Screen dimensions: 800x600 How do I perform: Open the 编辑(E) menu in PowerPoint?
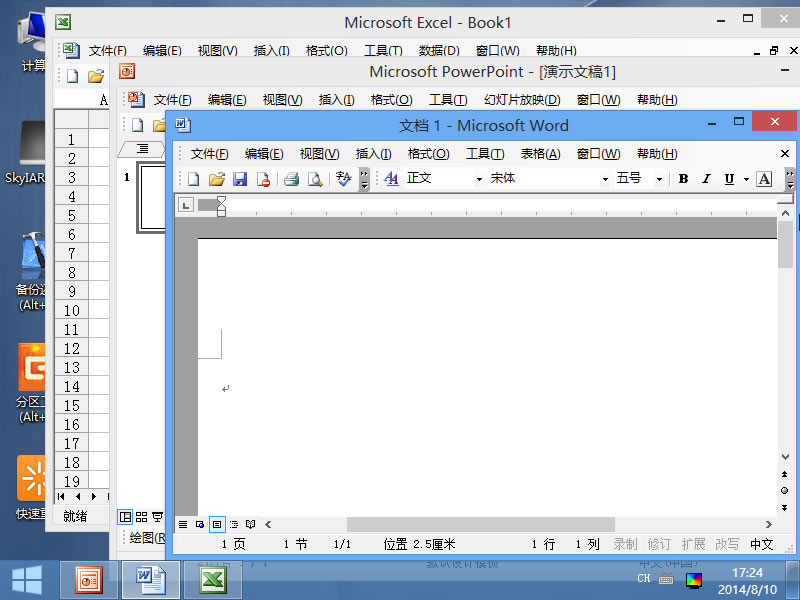click(x=227, y=99)
